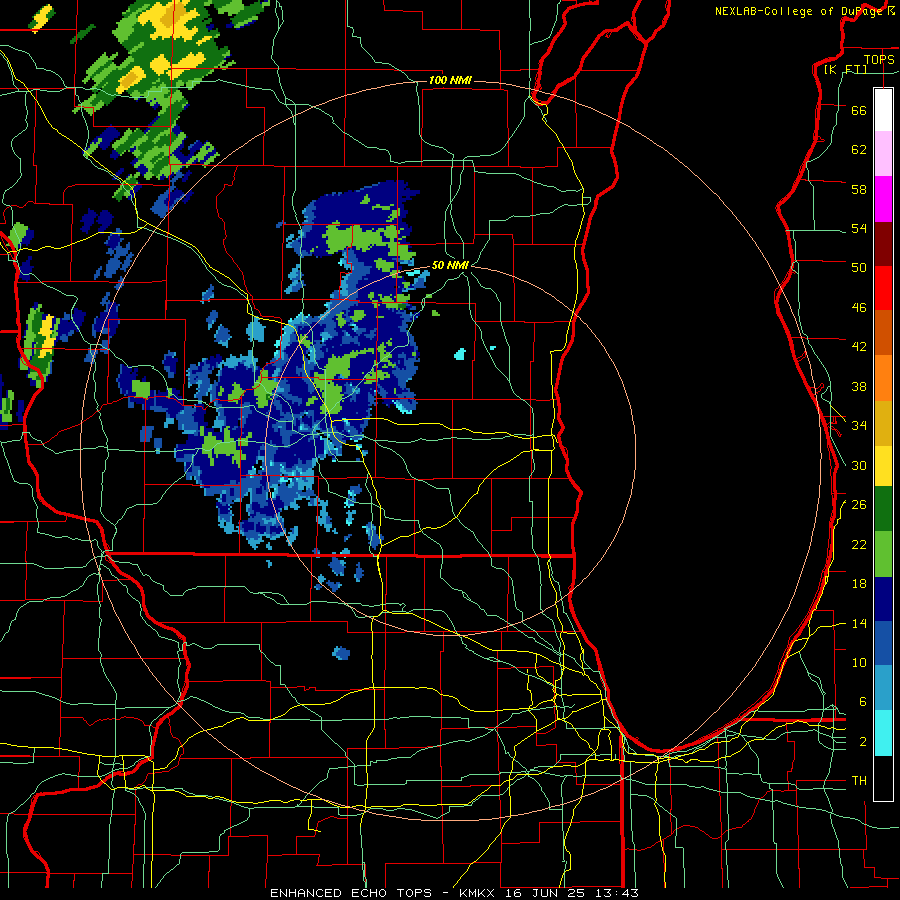Select the 34 scale value
This screenshot has width=900, height=900.
pos(859,426)
